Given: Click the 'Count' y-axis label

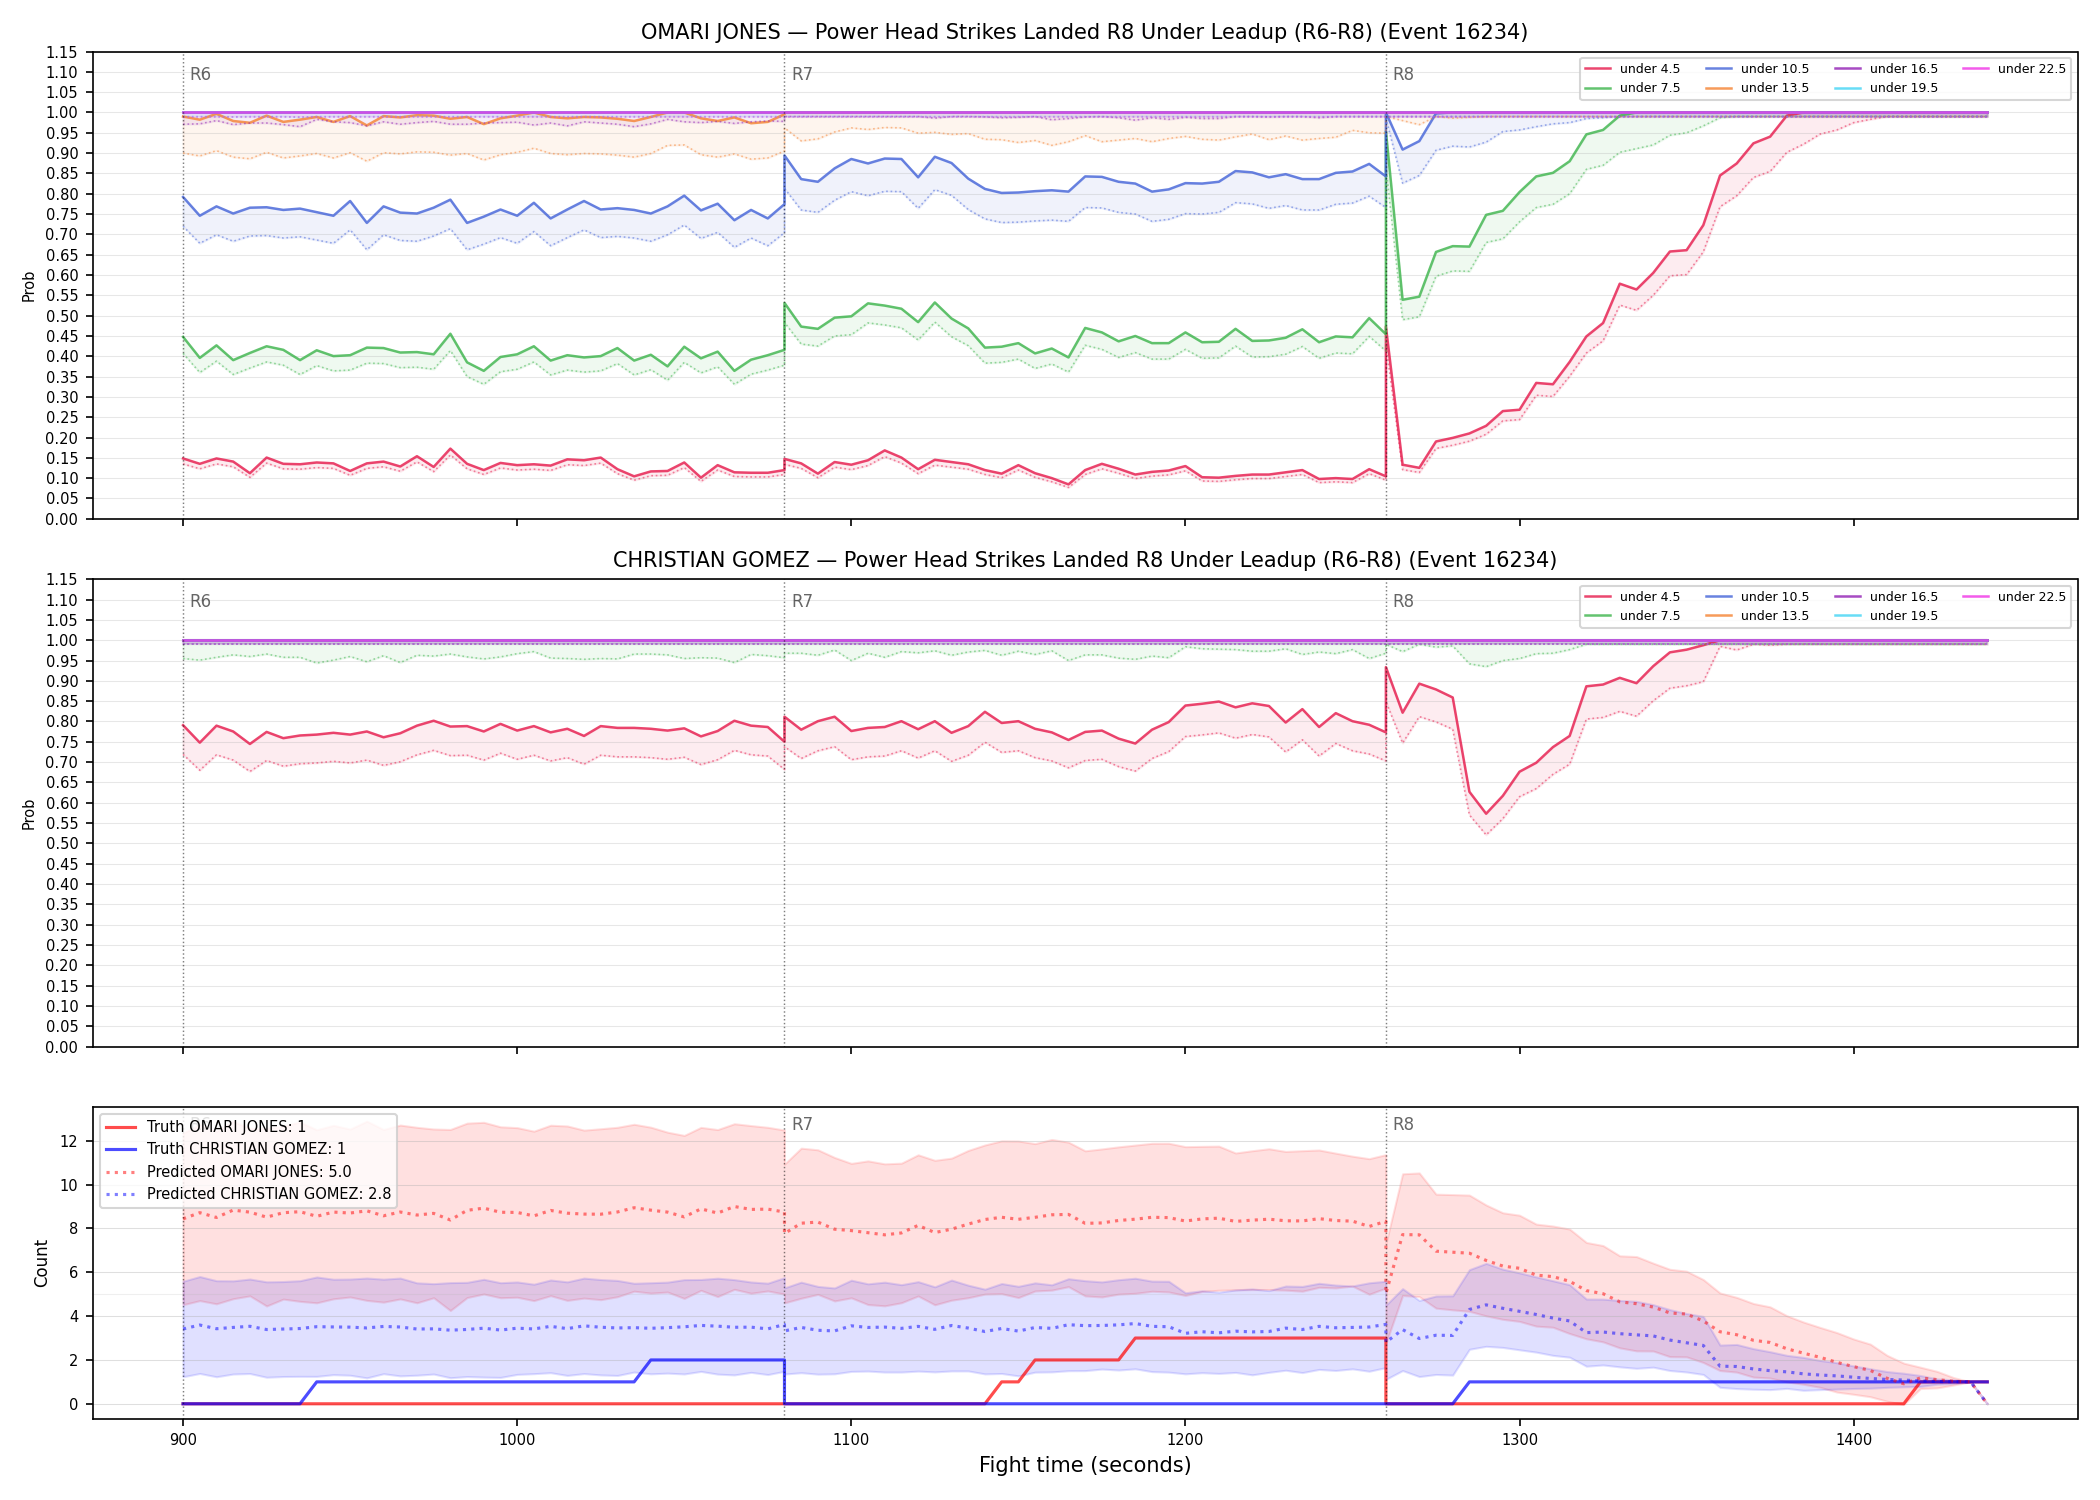Looking at the screenshot, I should click(41, 1263).
